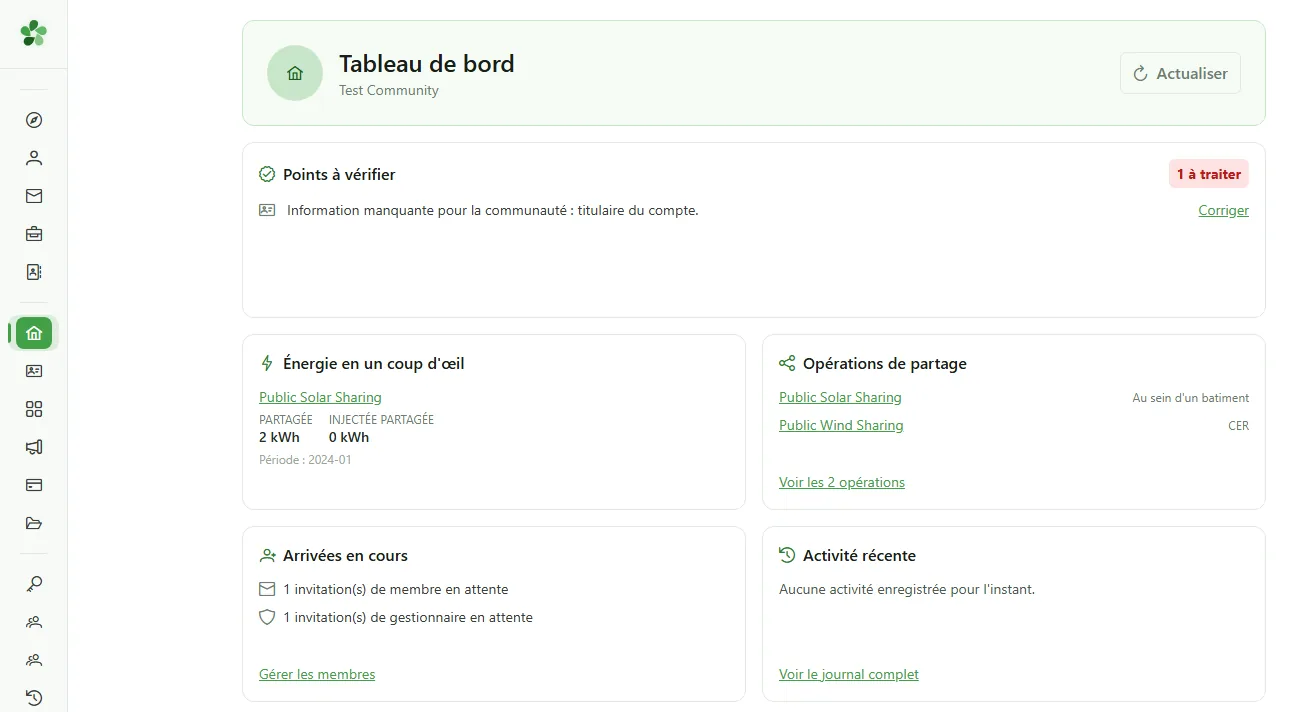This screenshot has height=712, width=1290.
Task: Click the shield icon beside gestionnaire en attente
Action: coord(267,617)
